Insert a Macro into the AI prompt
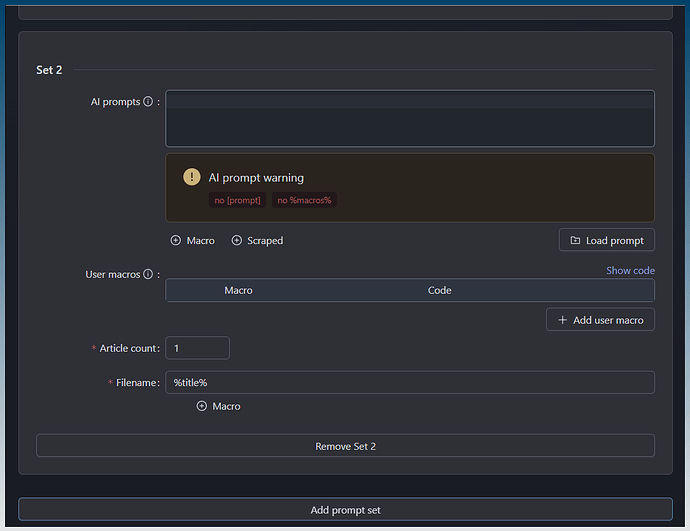This screenshot has width=690, height=531. click(x=193, y=241)
